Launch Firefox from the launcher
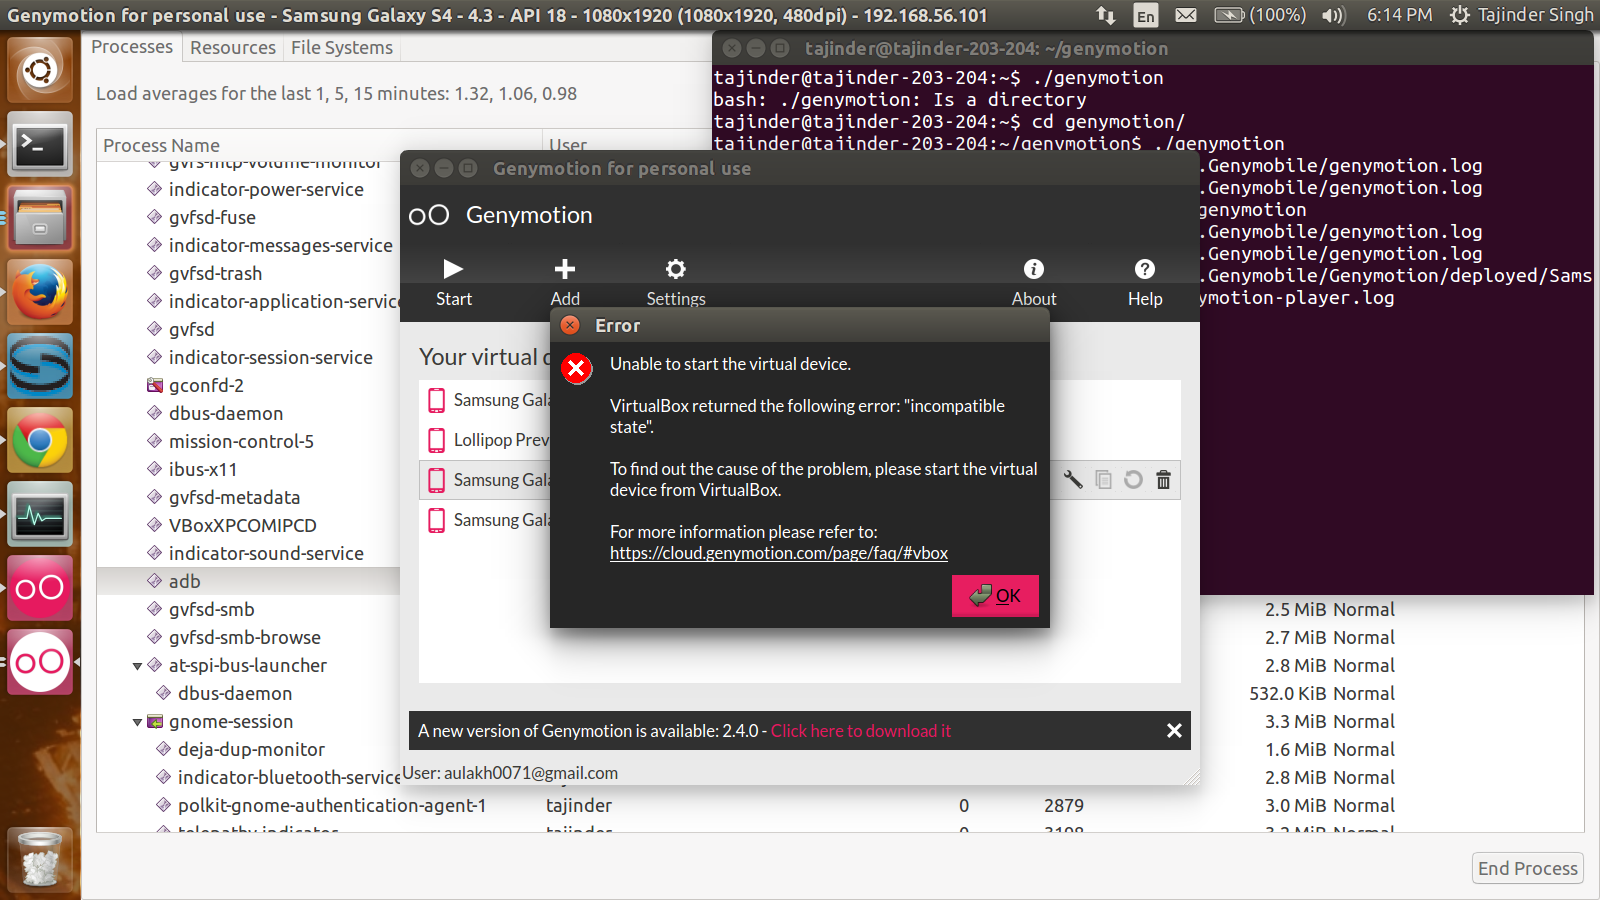This screenshot has width=1600, height=900. [40, 292]
